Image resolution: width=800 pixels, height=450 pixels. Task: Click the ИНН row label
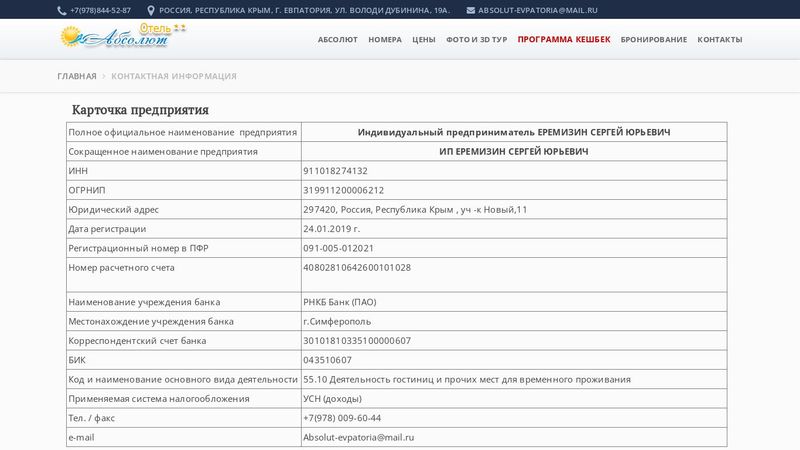(x=78, y=171)
